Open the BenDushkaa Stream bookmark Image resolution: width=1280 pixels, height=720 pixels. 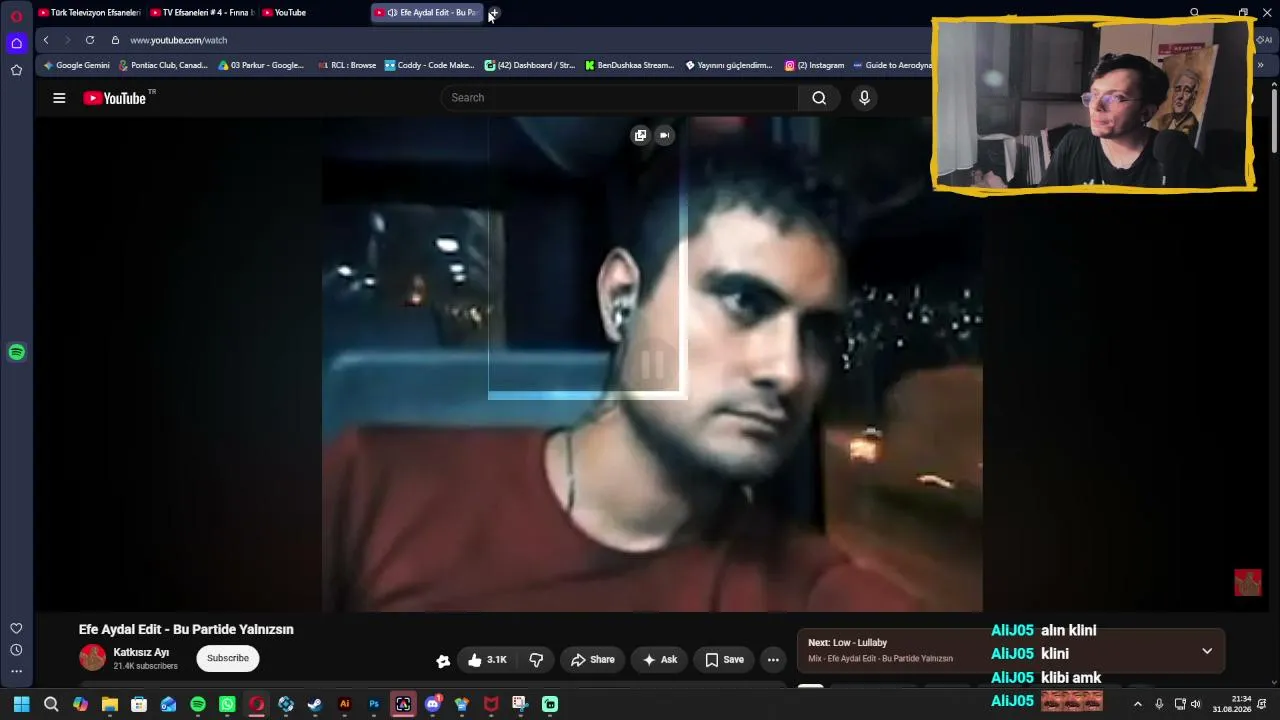pos(630,65)
